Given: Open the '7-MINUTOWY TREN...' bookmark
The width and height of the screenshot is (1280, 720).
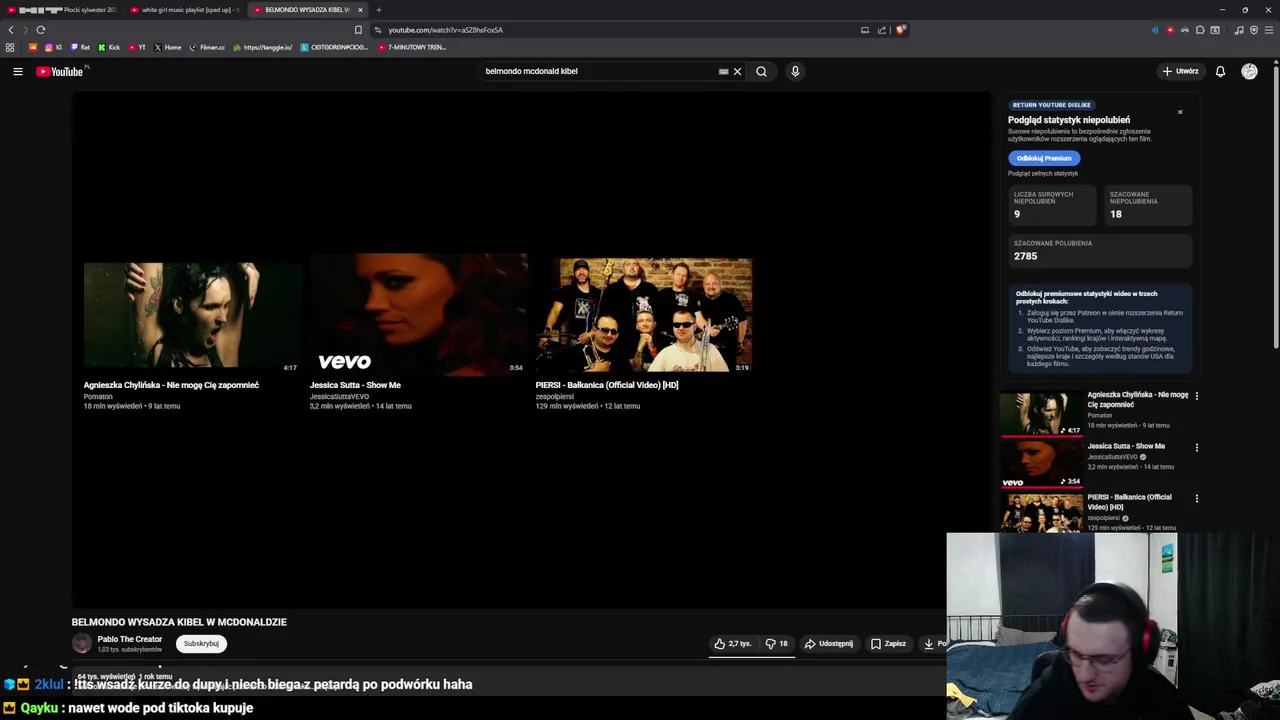Looking at the screenshot, I should tap(412, 47).
